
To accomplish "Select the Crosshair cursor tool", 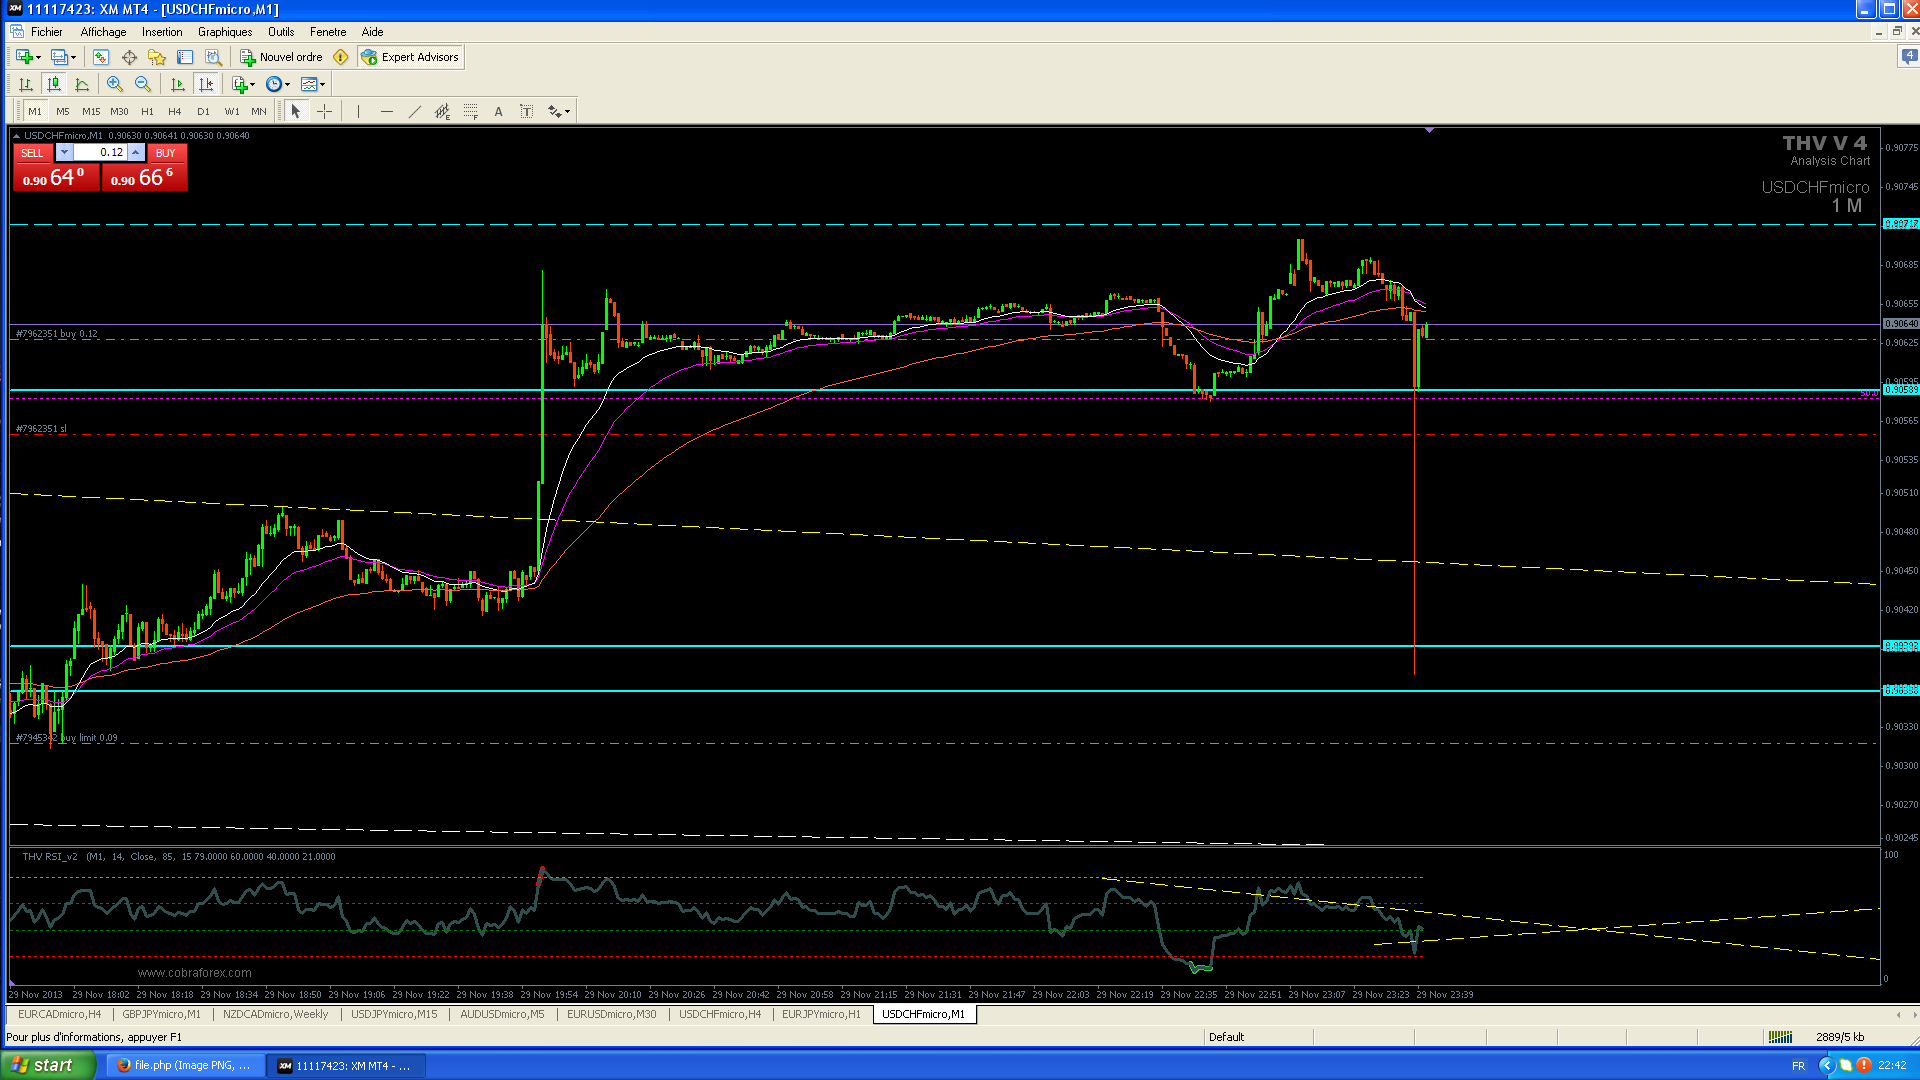I will [324, 111].
